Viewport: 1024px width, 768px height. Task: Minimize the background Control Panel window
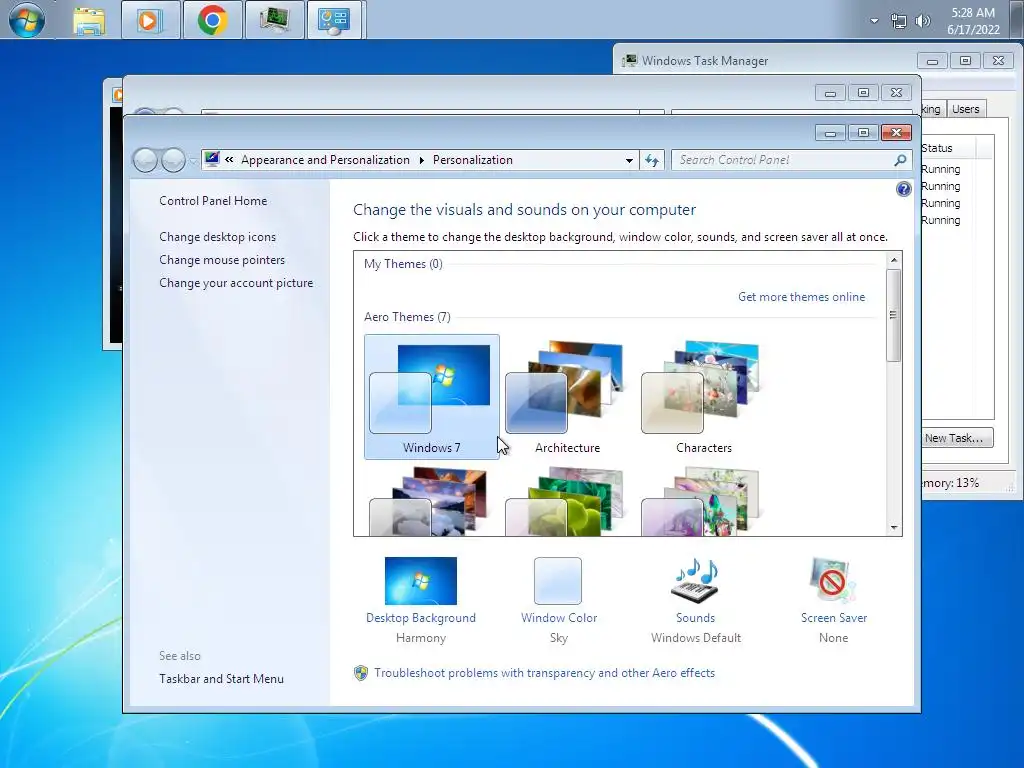pos(831,93)
